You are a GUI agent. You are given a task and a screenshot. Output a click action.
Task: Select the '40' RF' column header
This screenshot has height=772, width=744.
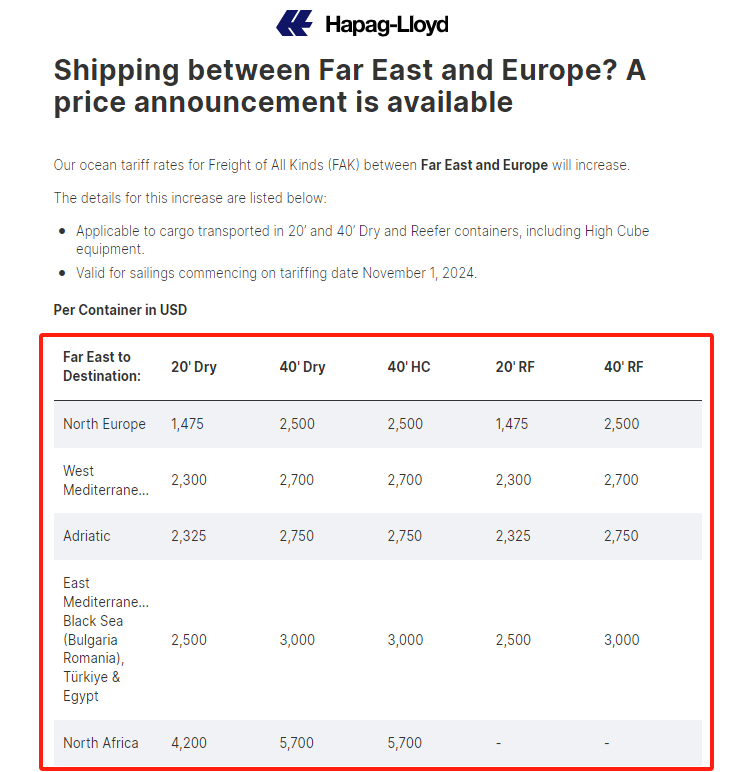click(x=623, y=367)
